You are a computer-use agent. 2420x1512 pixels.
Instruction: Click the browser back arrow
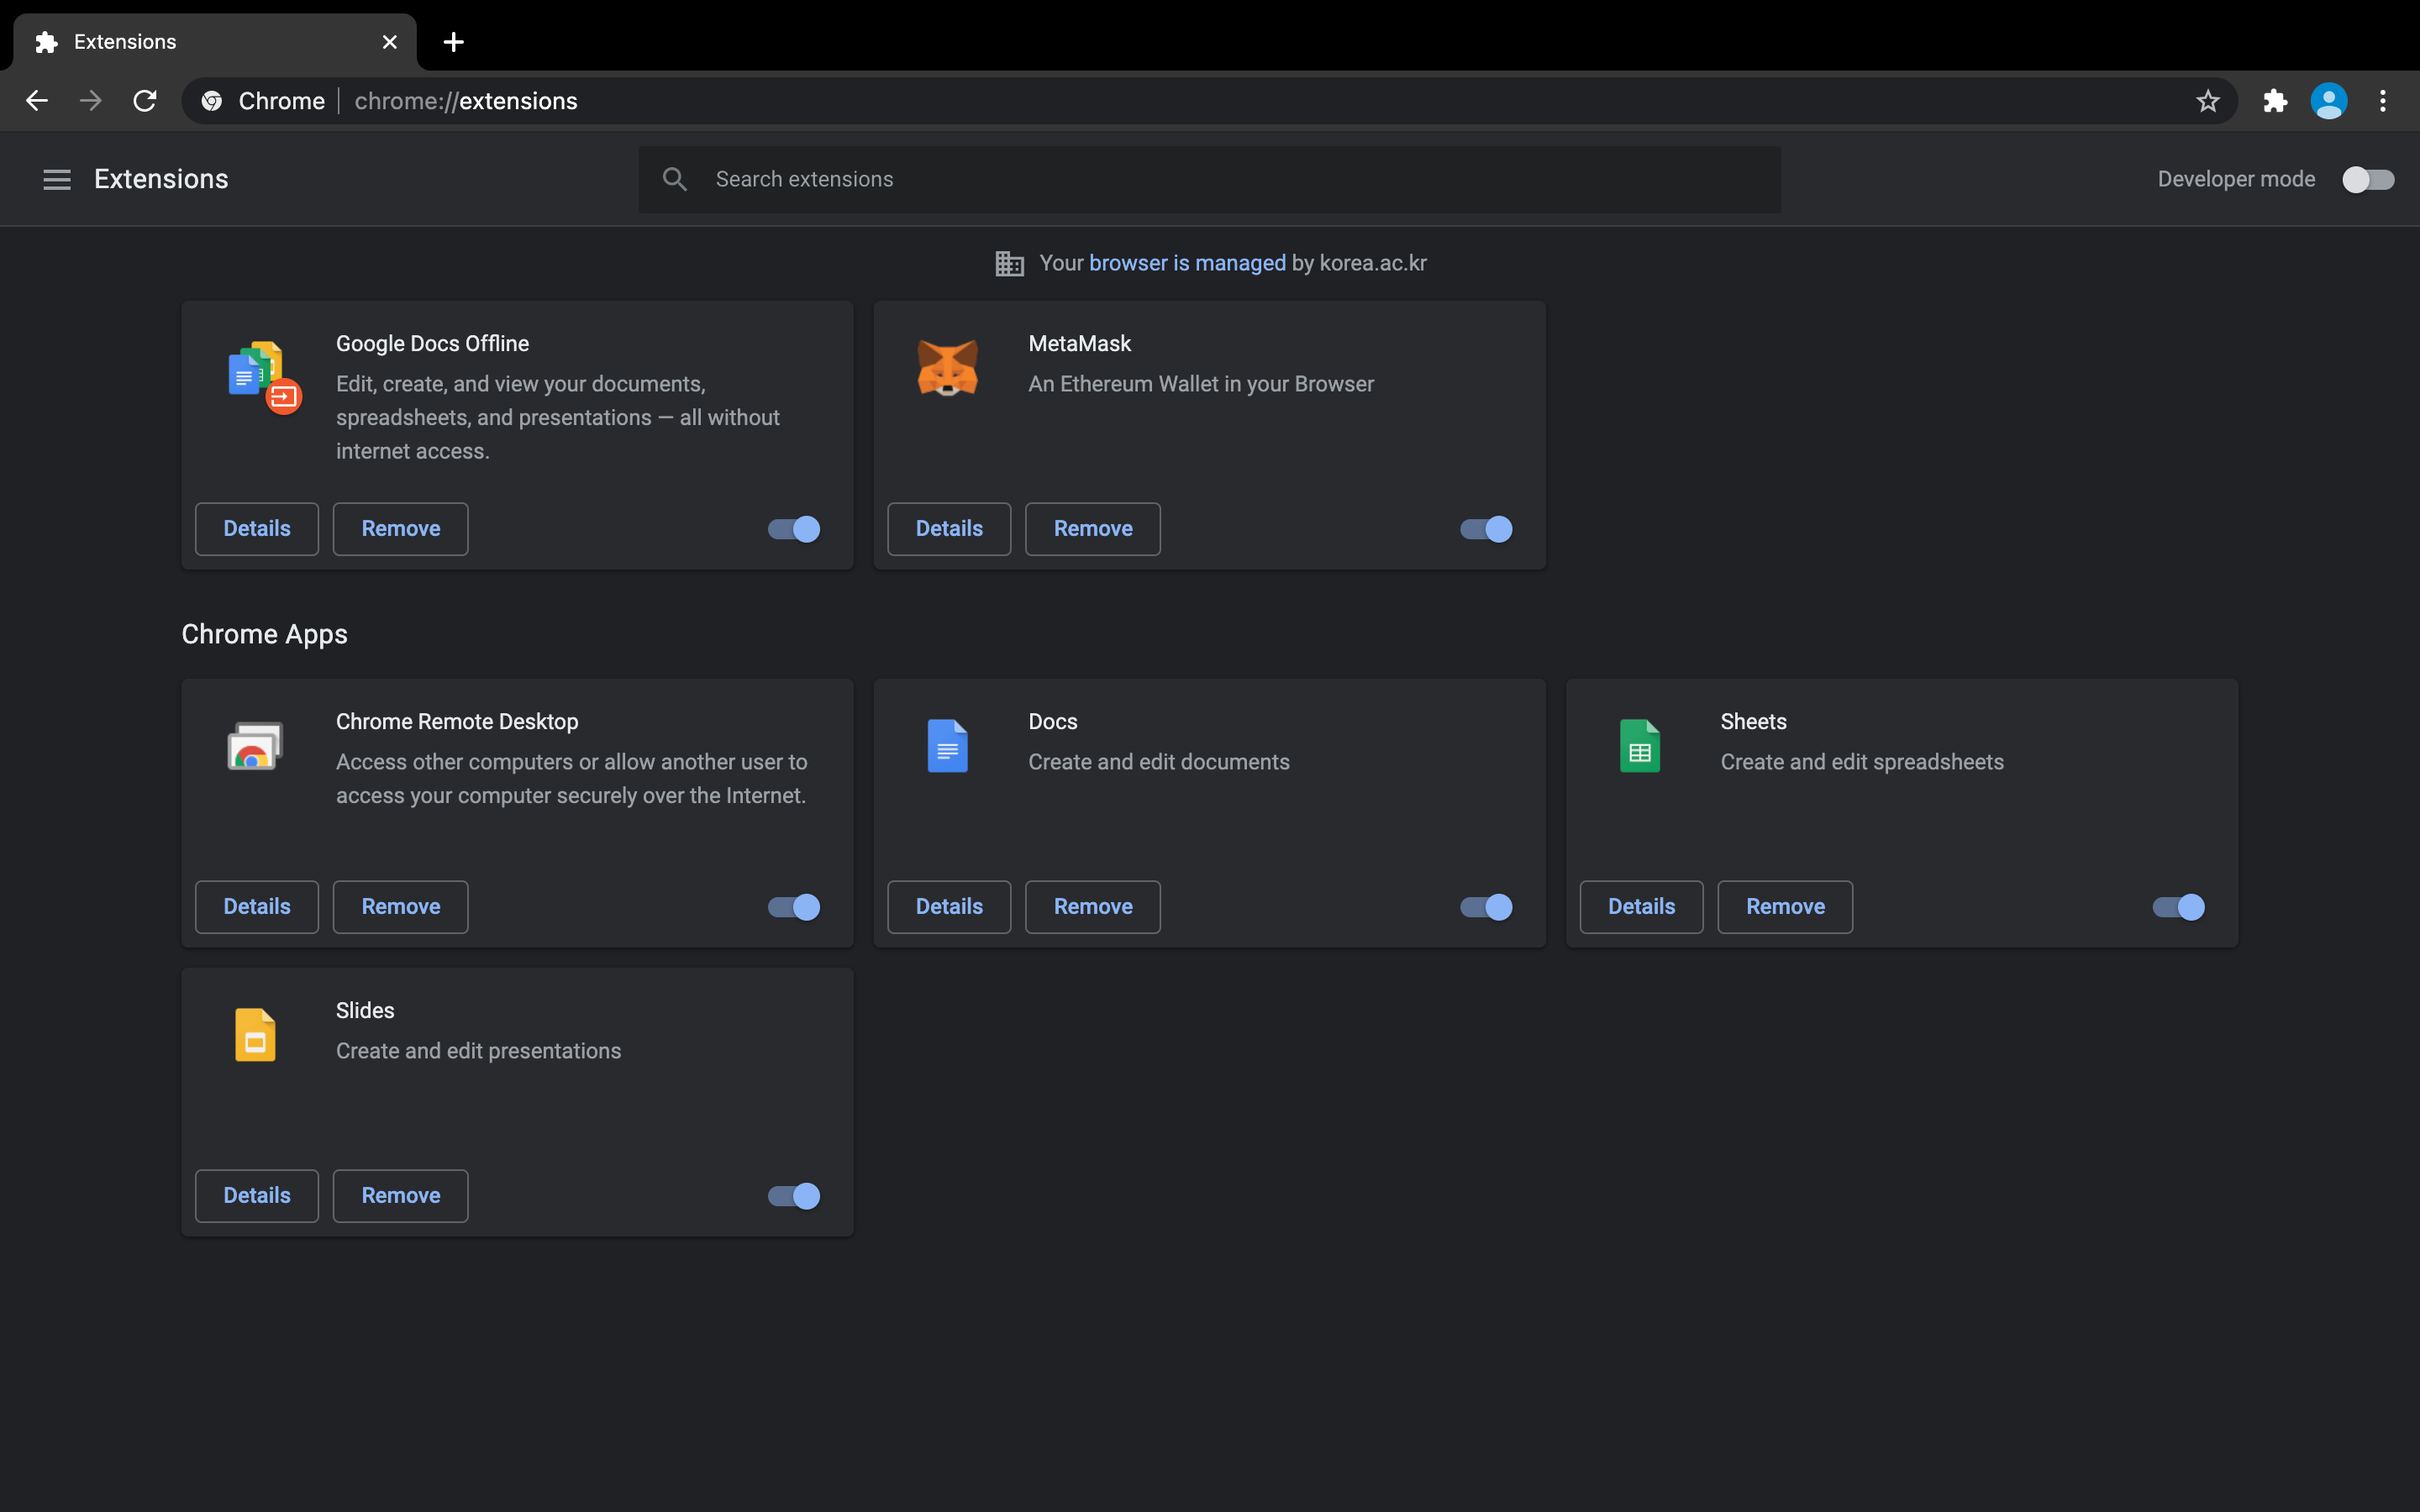coord(37,101)
